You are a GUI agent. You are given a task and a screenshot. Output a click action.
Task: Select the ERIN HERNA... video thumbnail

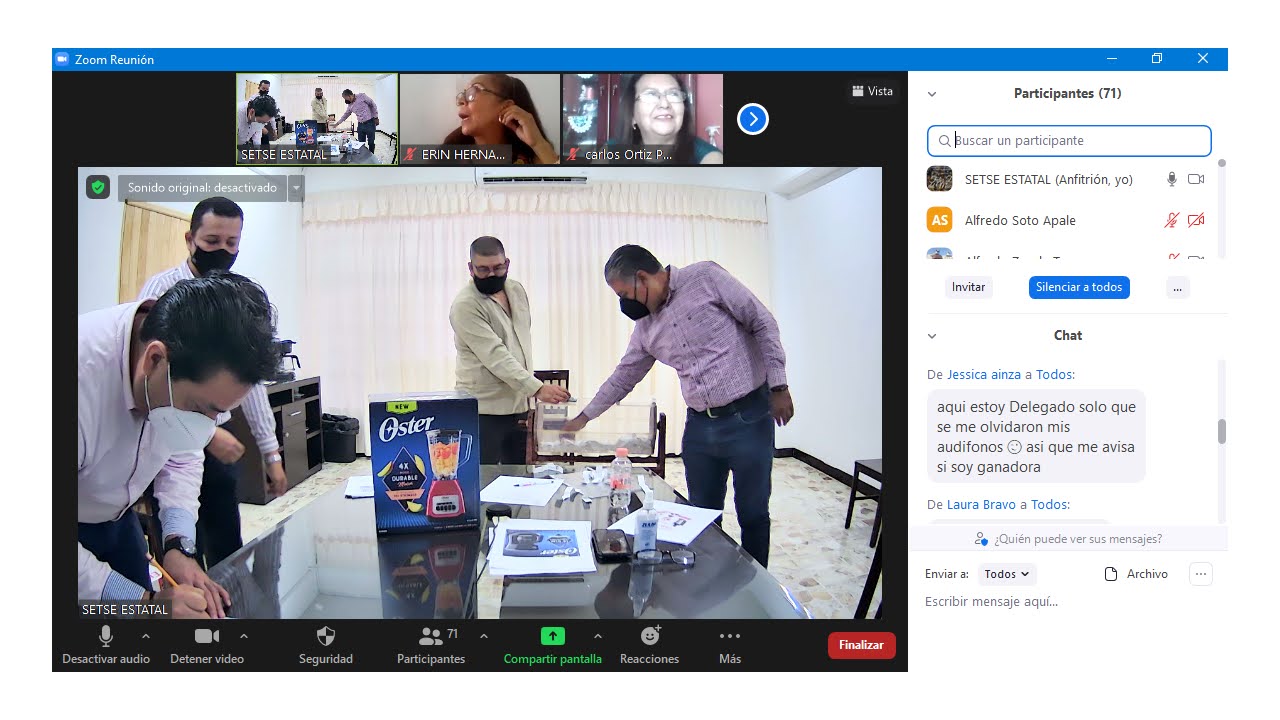[x=479, y=119]
